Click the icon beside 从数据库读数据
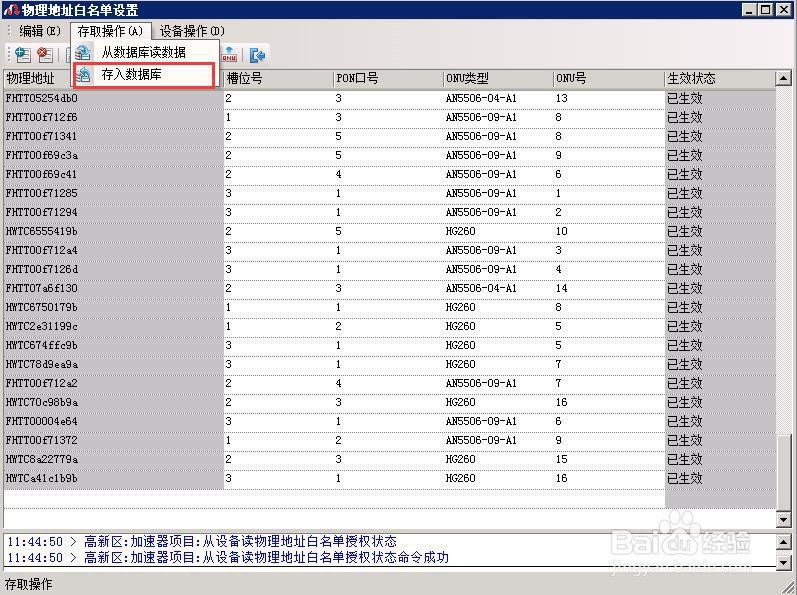The width and height of the screenshot is (797, 595). click(x=83, y=52)
